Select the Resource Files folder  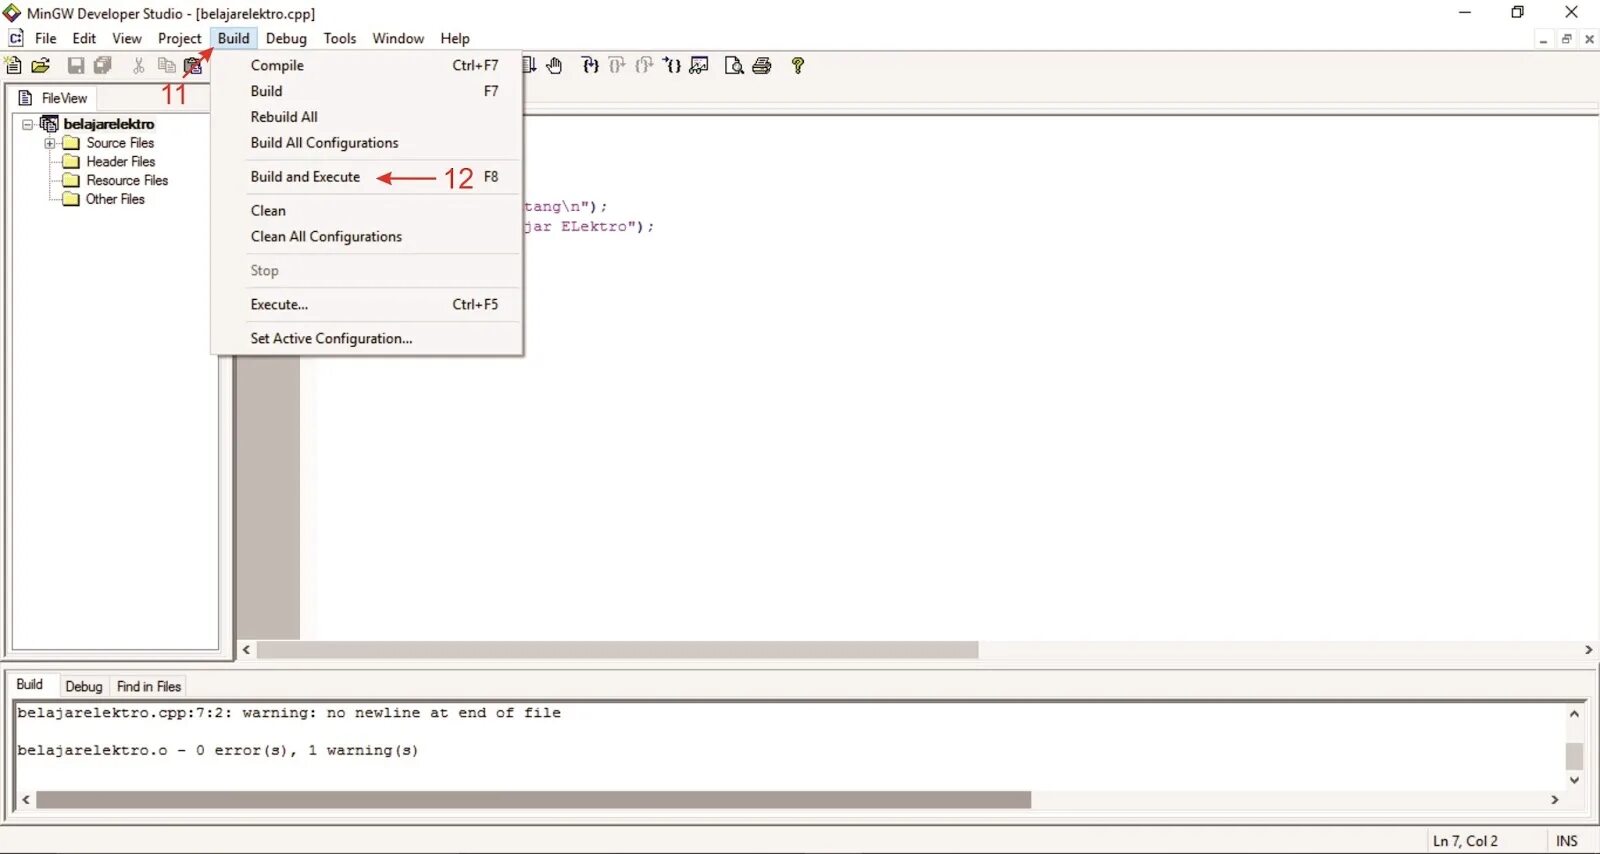click(x=127, y=180)
